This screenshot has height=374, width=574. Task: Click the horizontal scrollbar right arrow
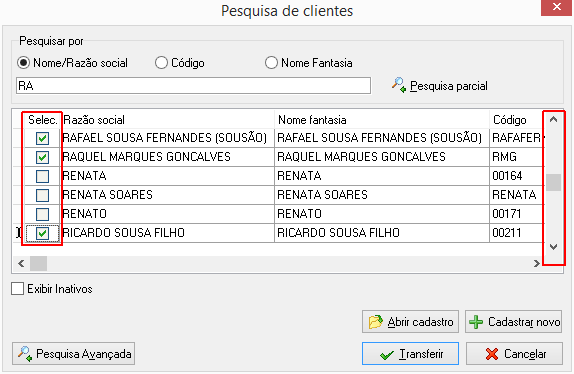click(537, 263)
